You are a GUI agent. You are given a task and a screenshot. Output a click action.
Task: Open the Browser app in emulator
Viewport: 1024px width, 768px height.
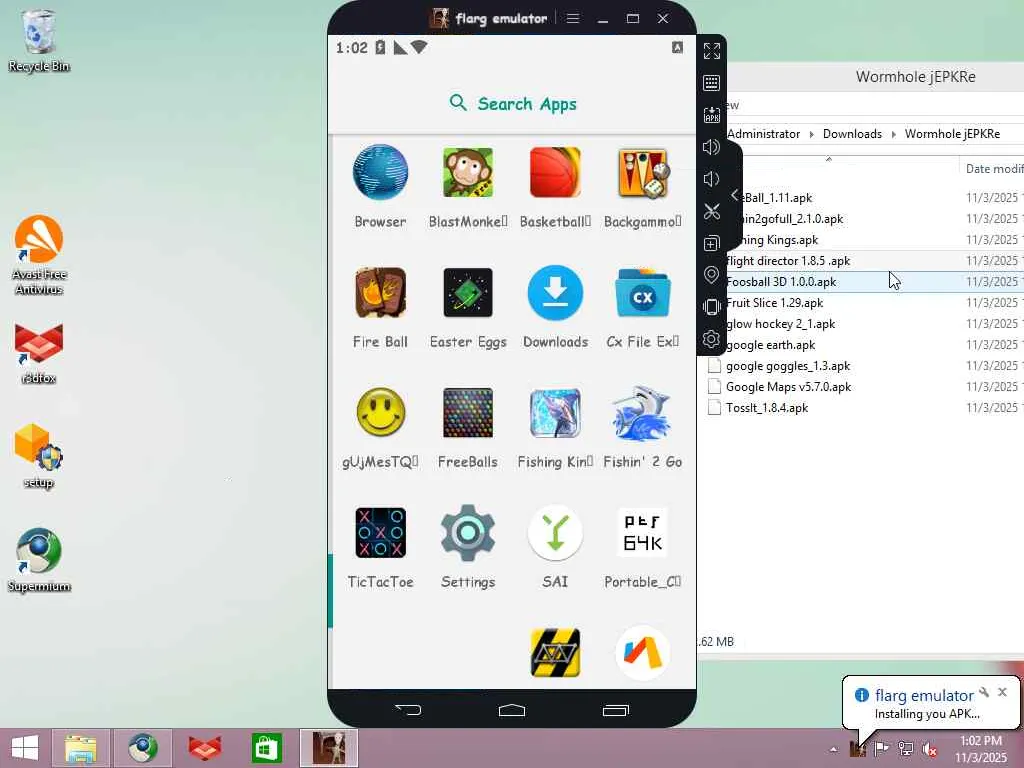(x=380, y=172)
